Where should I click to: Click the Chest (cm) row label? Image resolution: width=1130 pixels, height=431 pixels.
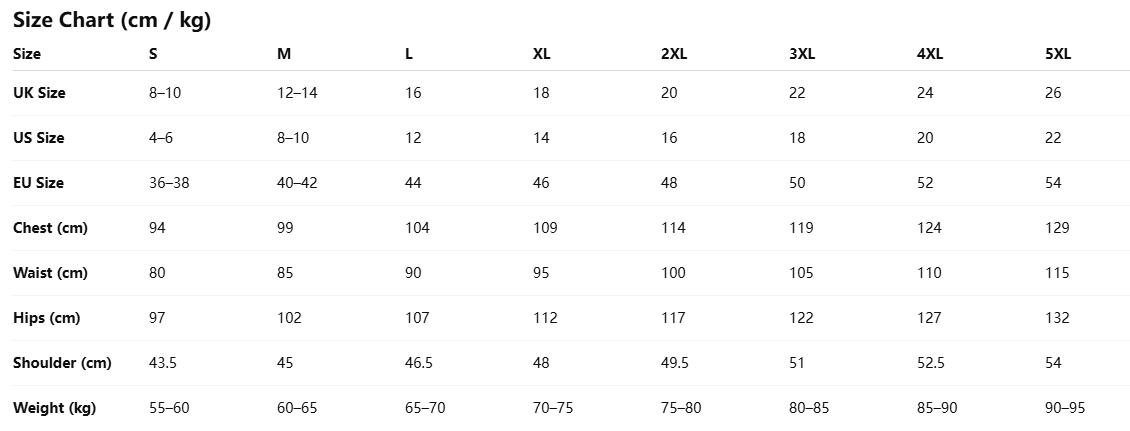tap(50, 228)
